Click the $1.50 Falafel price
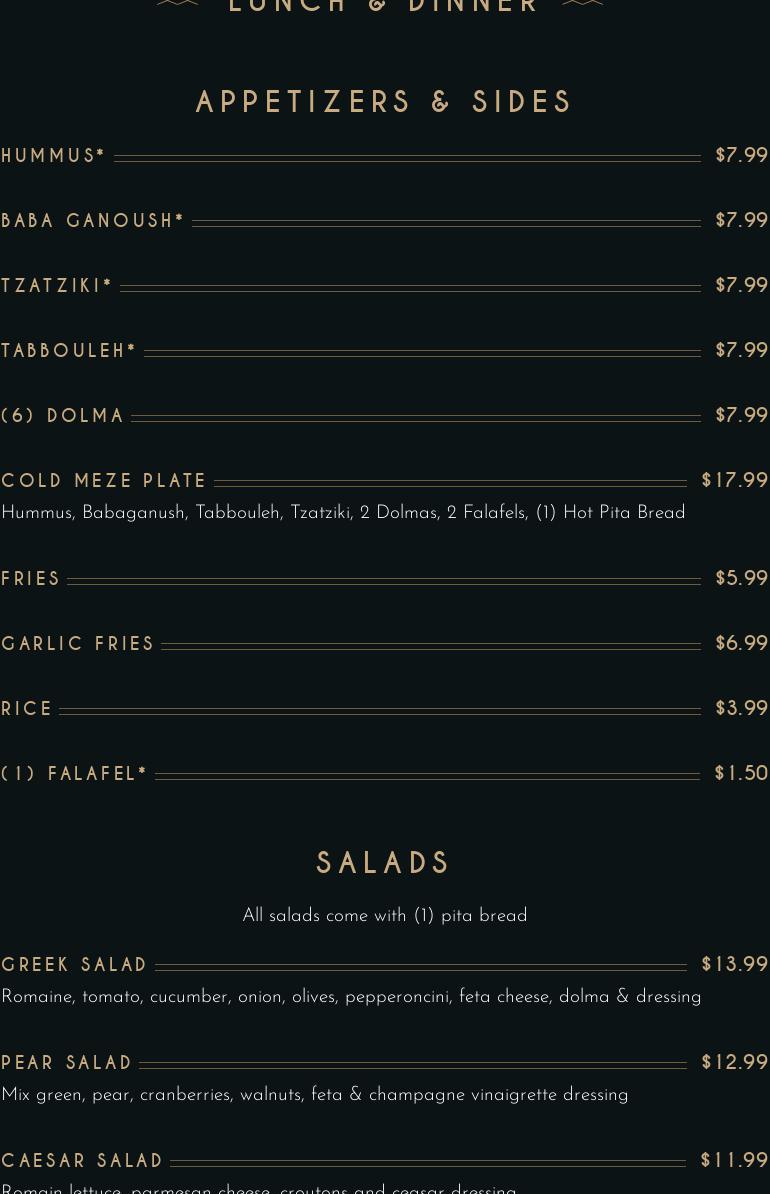This screenshot has height=1194, width=770. point(741,773)
